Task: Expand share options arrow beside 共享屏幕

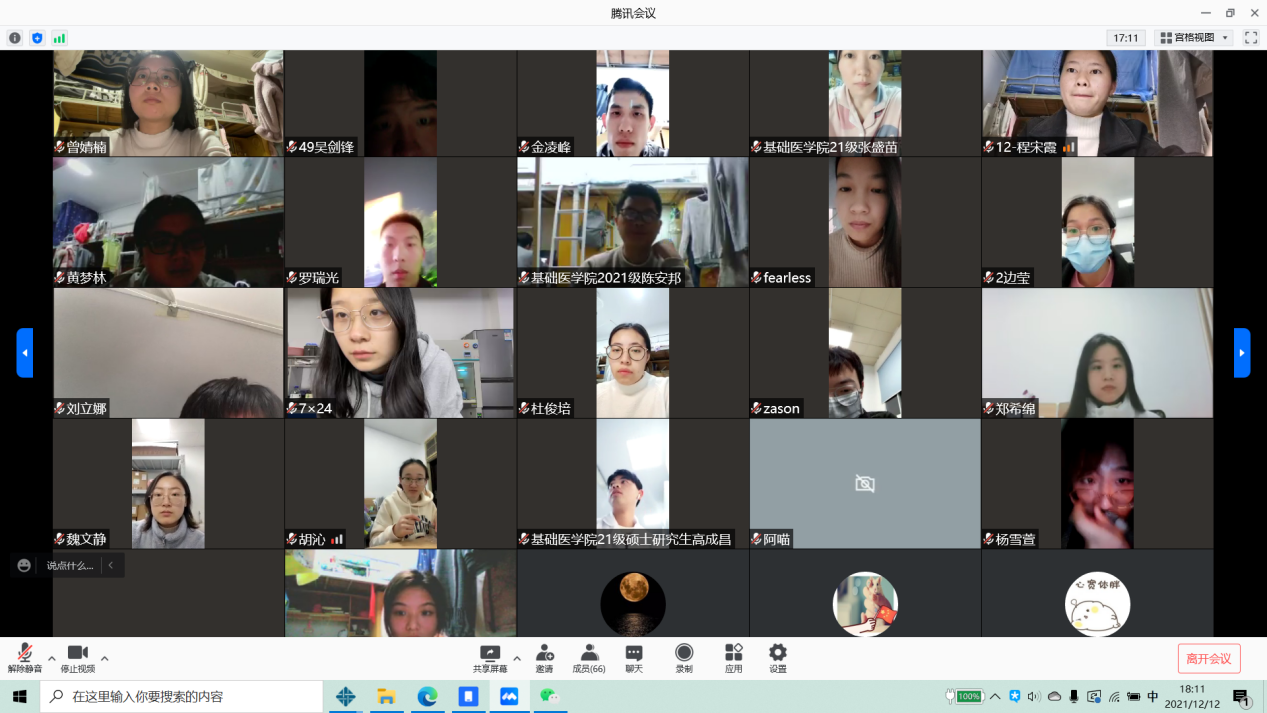Action: [x=517, y=659]
